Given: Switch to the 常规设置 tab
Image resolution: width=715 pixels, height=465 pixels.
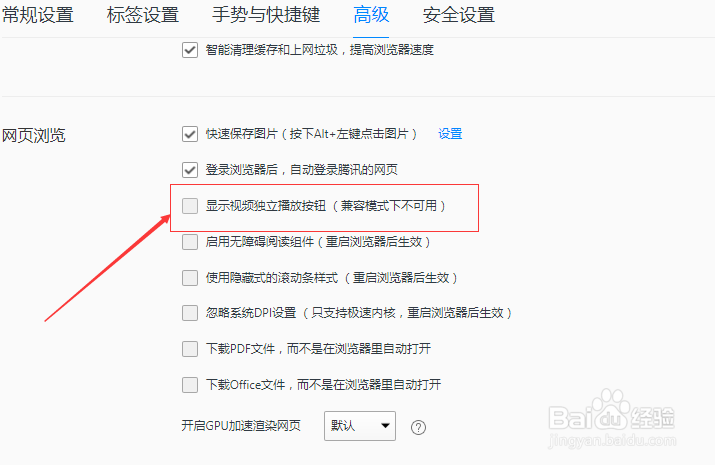Looking at the screenshot, I should (x=38, y=15).
